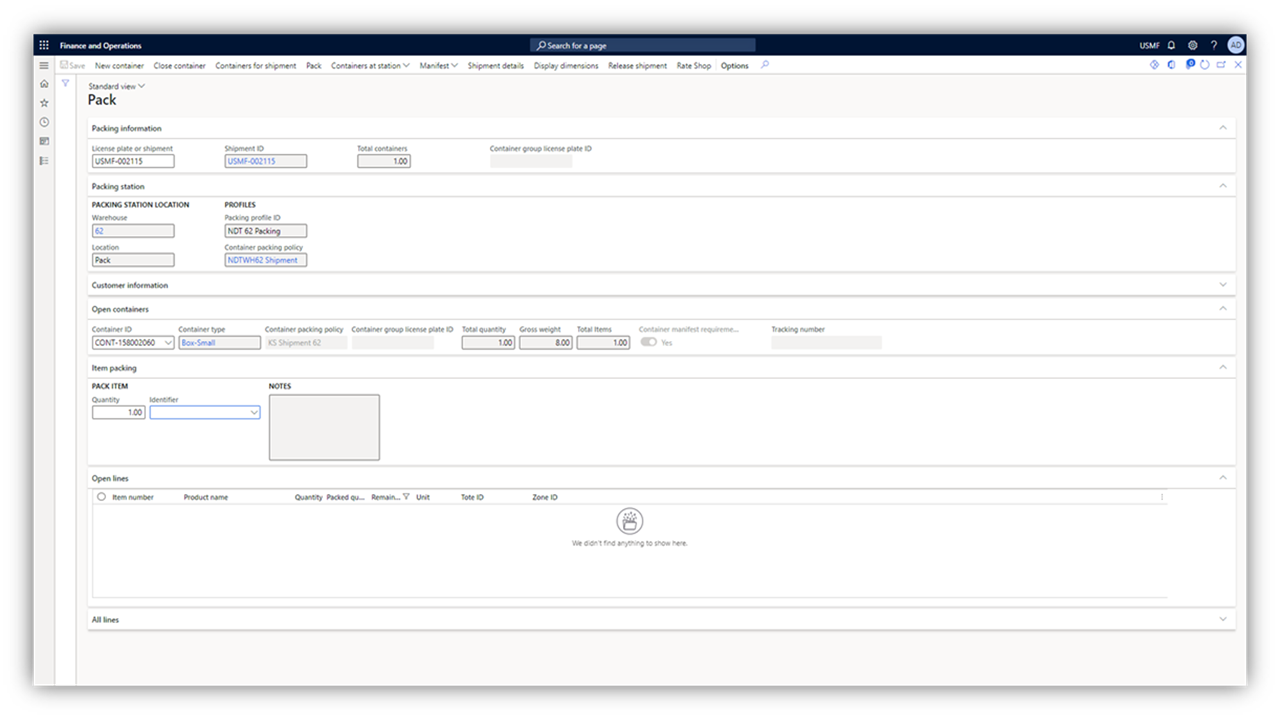1280x720 pixels.
Task: Collapse the Packing station section
Action: [x=1222, y=186]
